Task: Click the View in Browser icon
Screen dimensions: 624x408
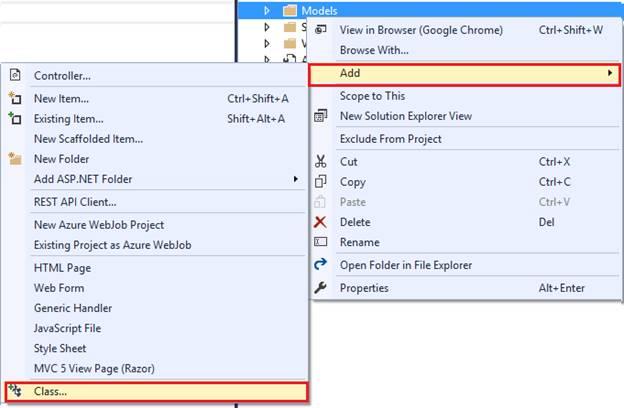Action: coord(321,30)
